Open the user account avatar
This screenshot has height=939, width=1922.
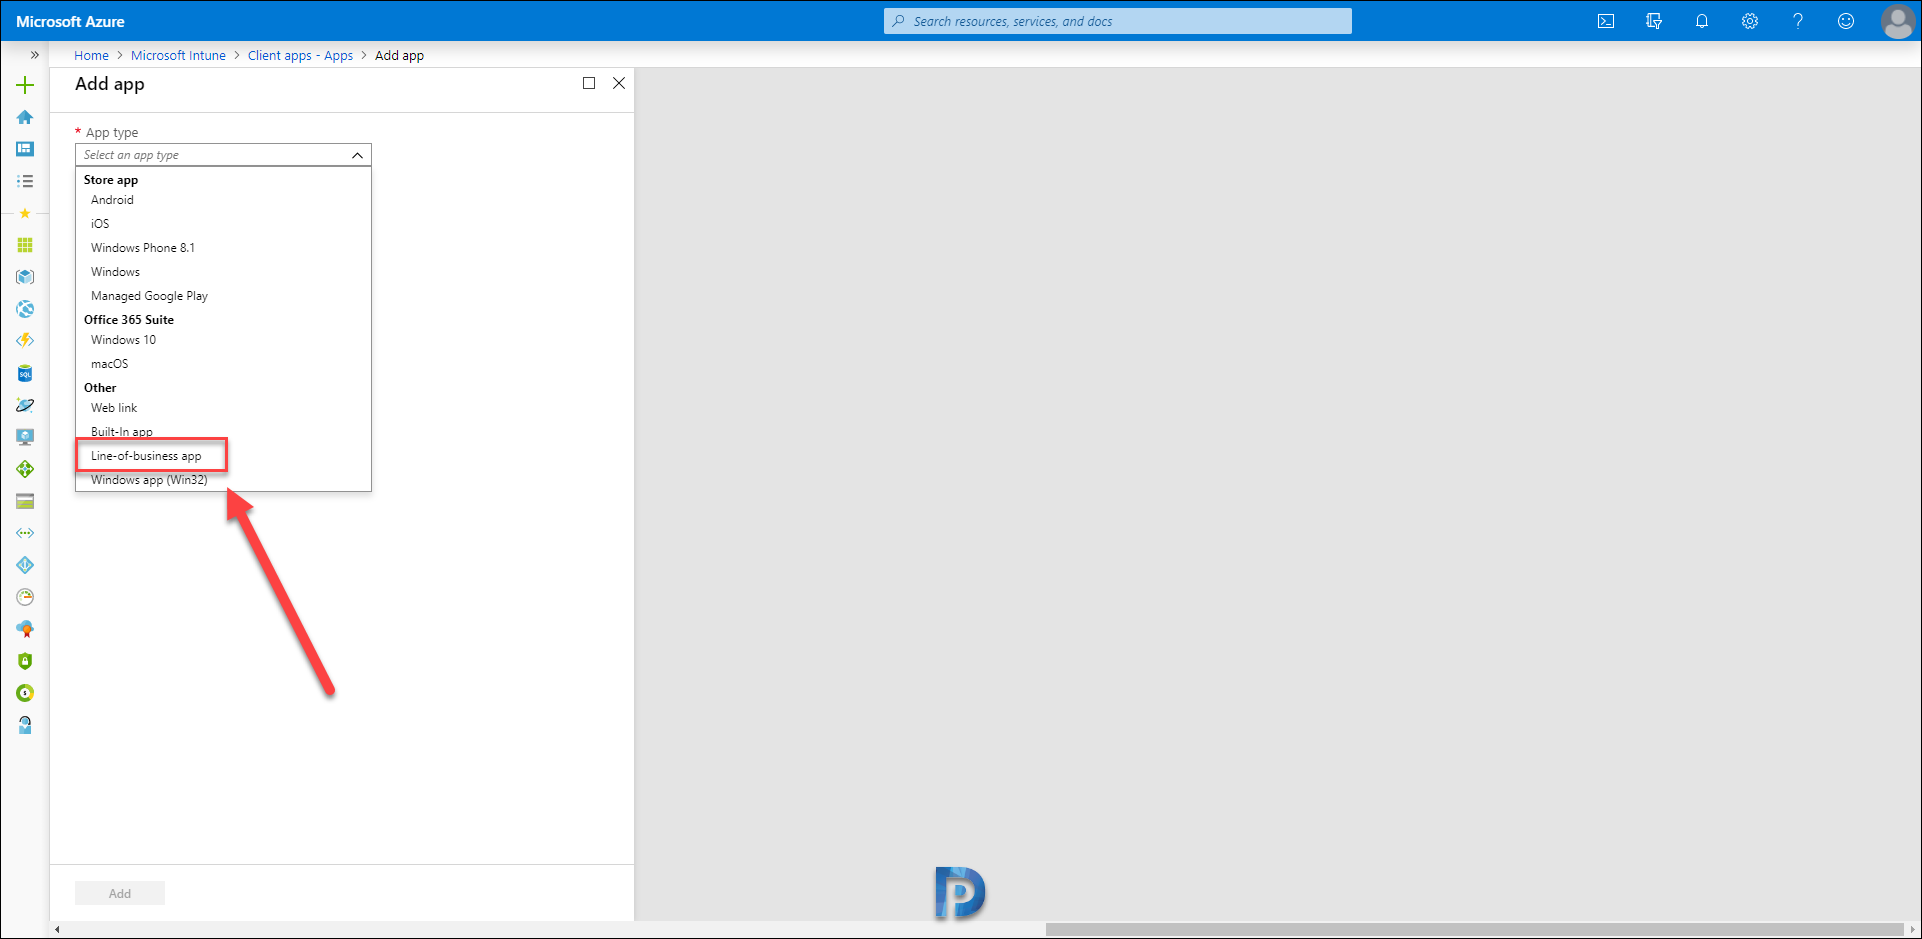click(1897, 21)
